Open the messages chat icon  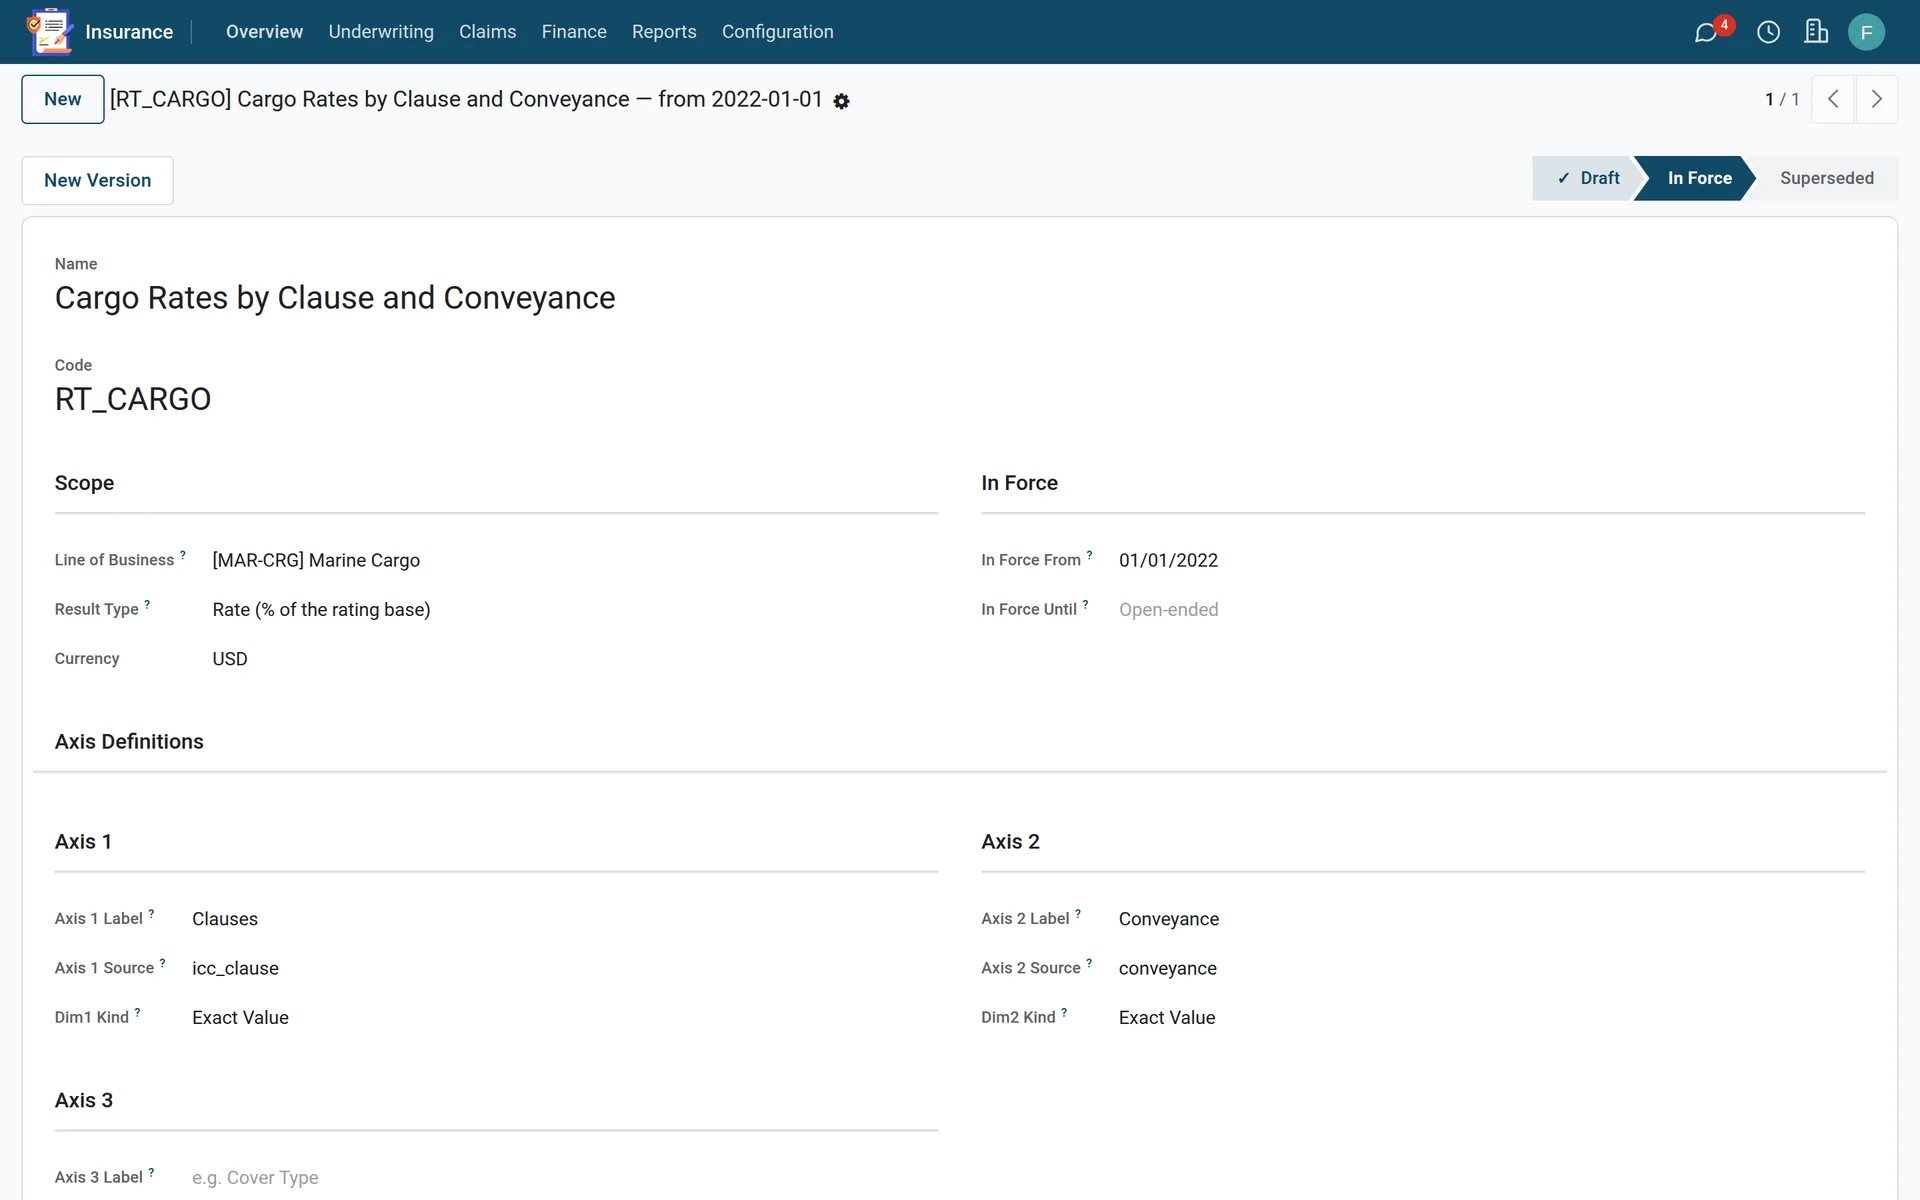pyautogui.click(x=1706, y=33)
